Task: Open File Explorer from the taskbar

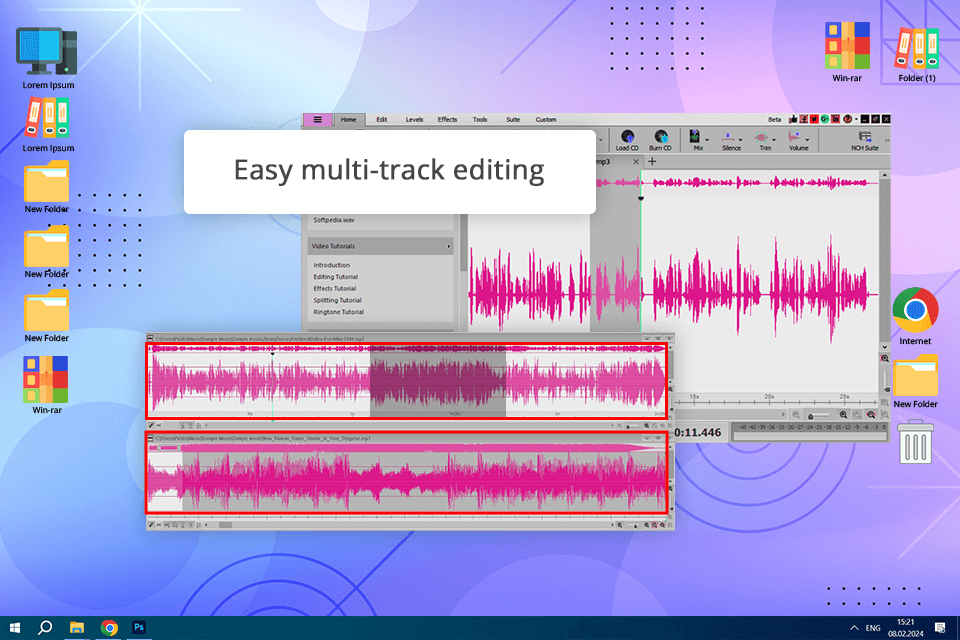Action: pos(77,628)
